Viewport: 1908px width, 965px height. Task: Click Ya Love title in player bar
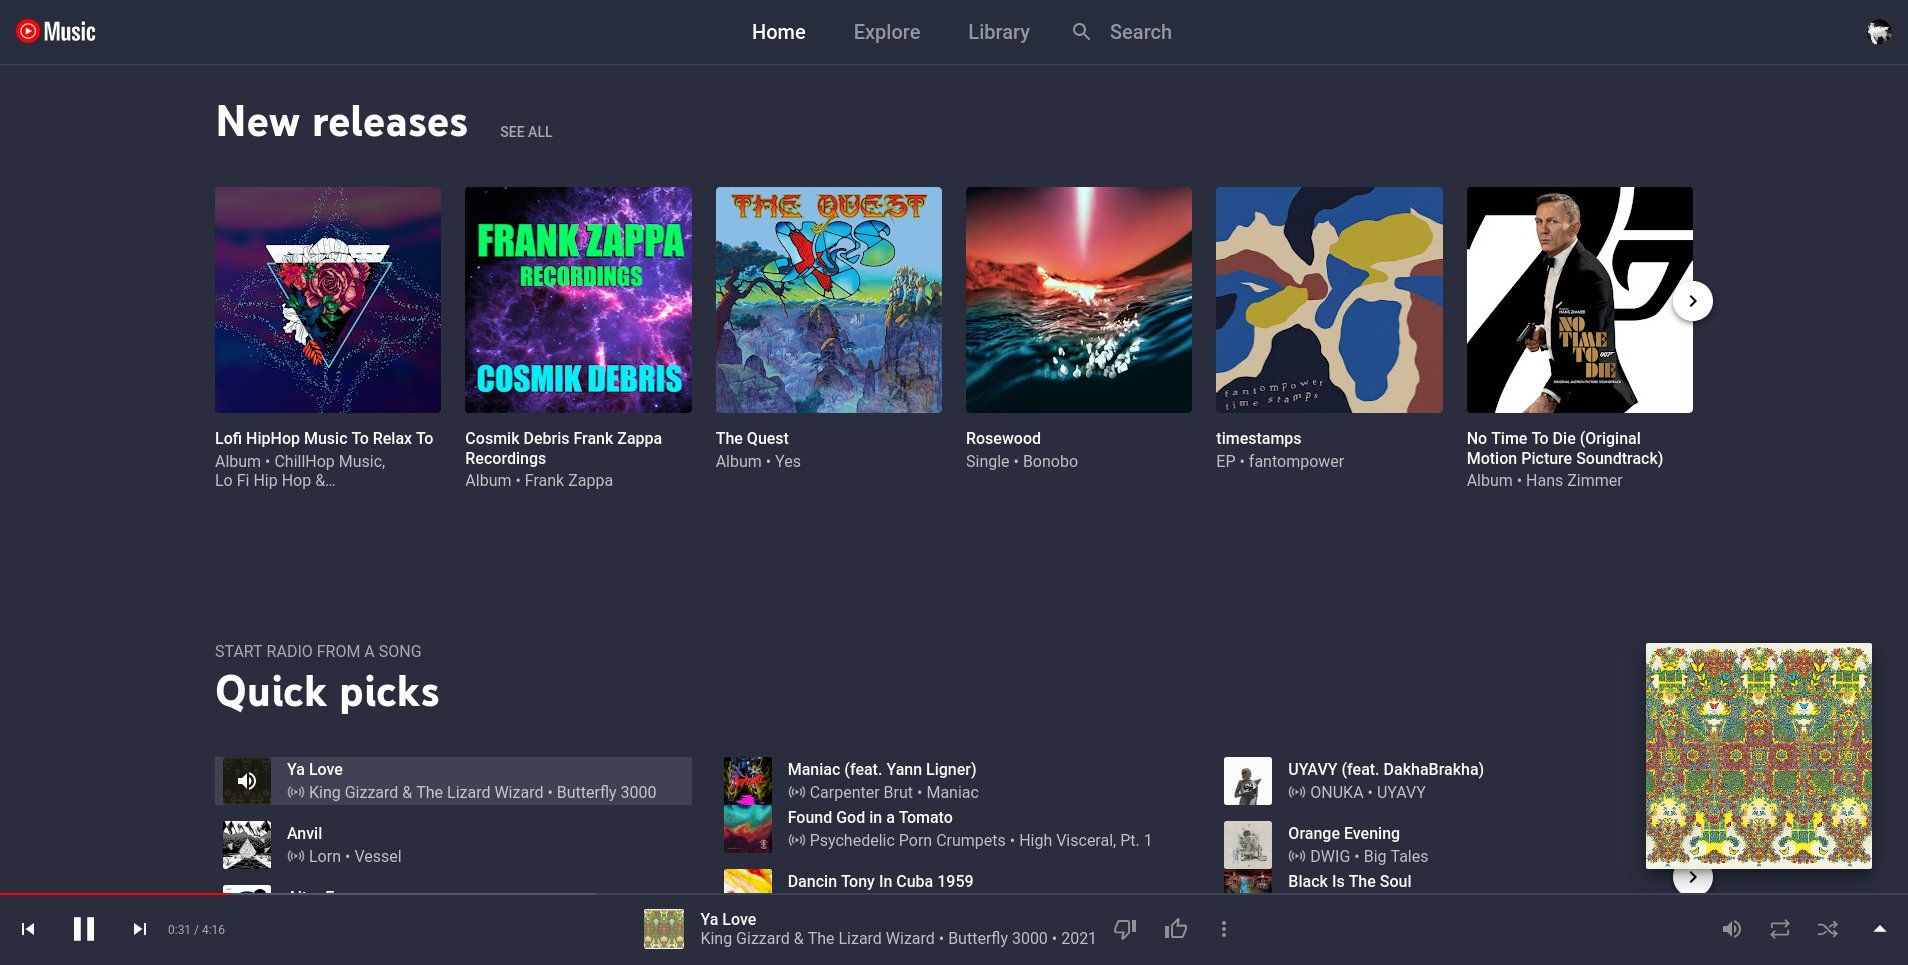tap(728, 919)
